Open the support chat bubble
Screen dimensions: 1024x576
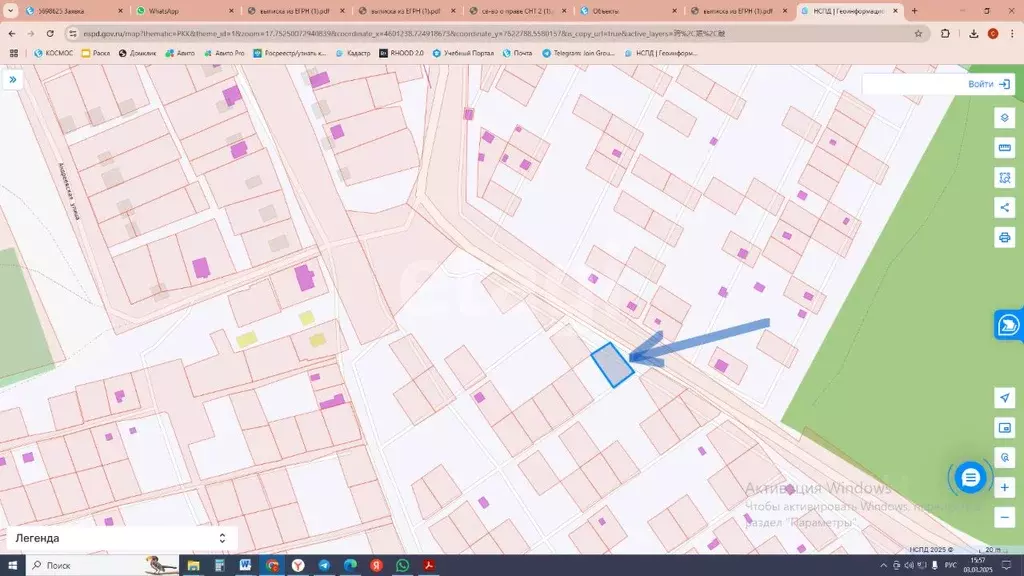click(x=970, y=477)
